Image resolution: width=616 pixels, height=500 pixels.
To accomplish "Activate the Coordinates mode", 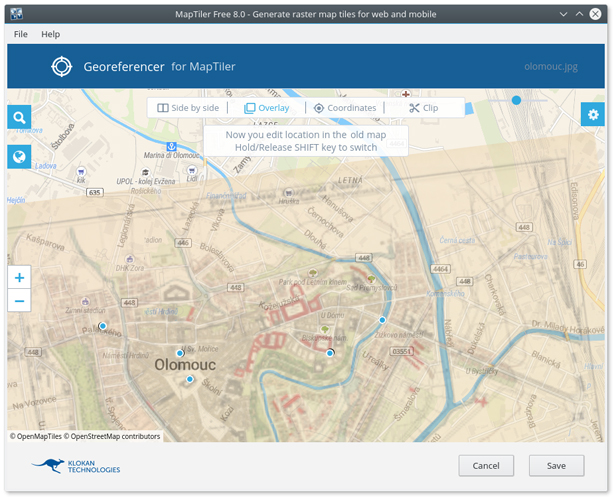I will 345,108.
